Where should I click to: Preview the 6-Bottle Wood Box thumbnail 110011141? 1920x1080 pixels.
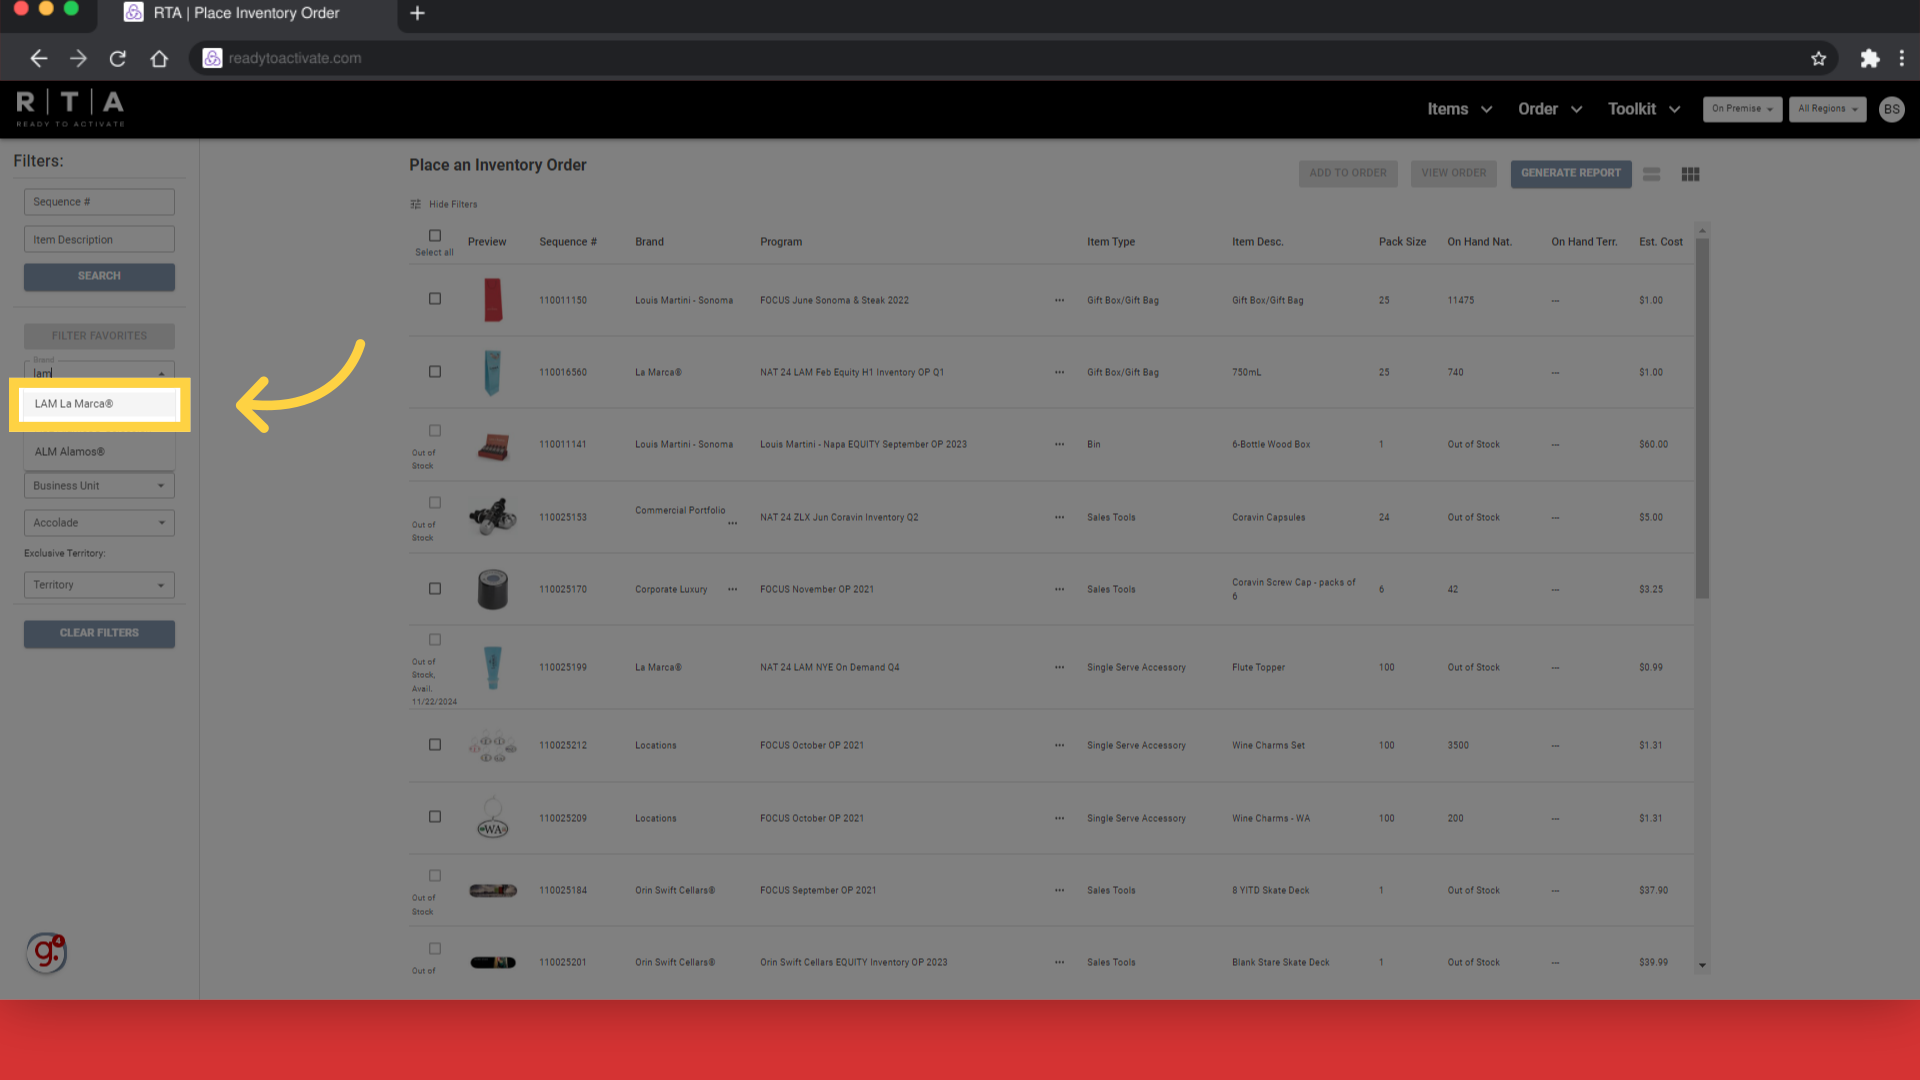(493, 446)
